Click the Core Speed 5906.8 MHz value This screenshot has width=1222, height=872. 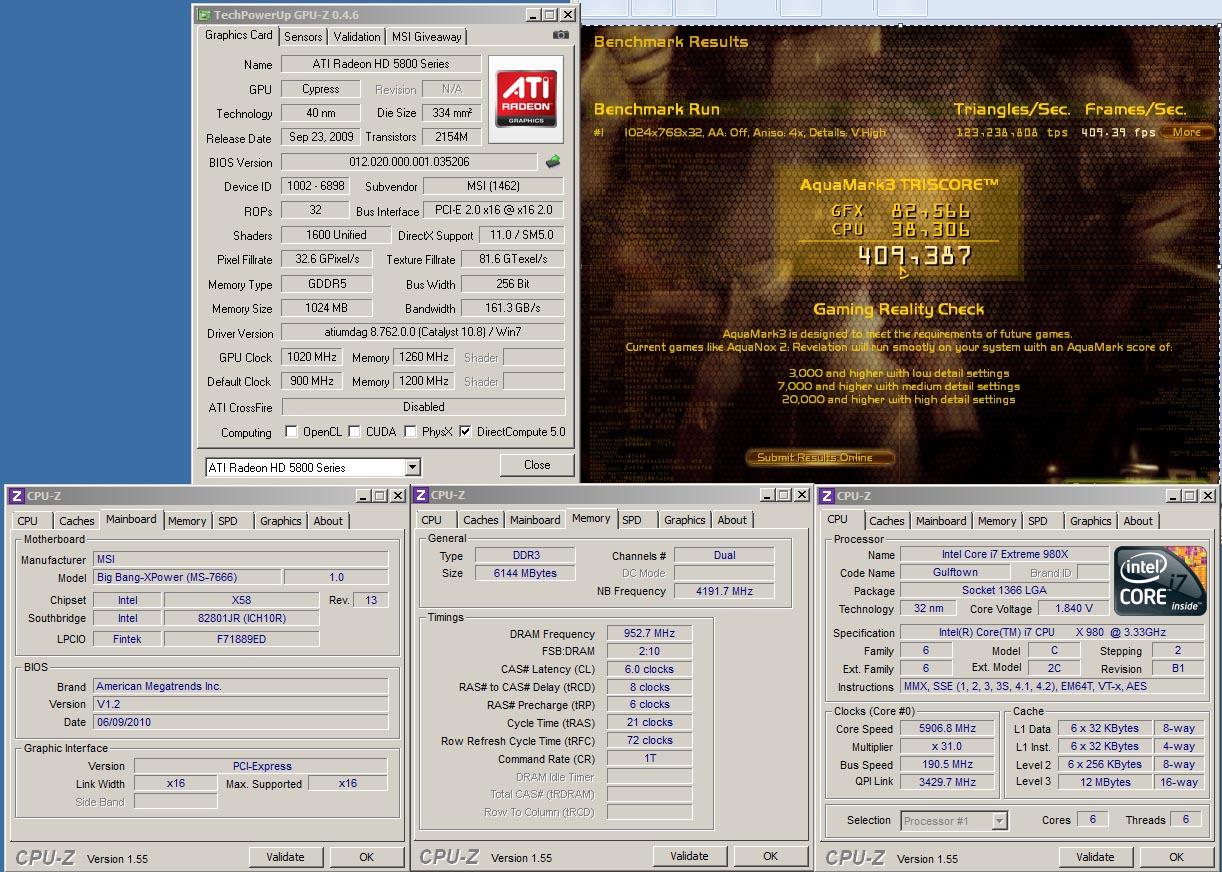point(947,729)
